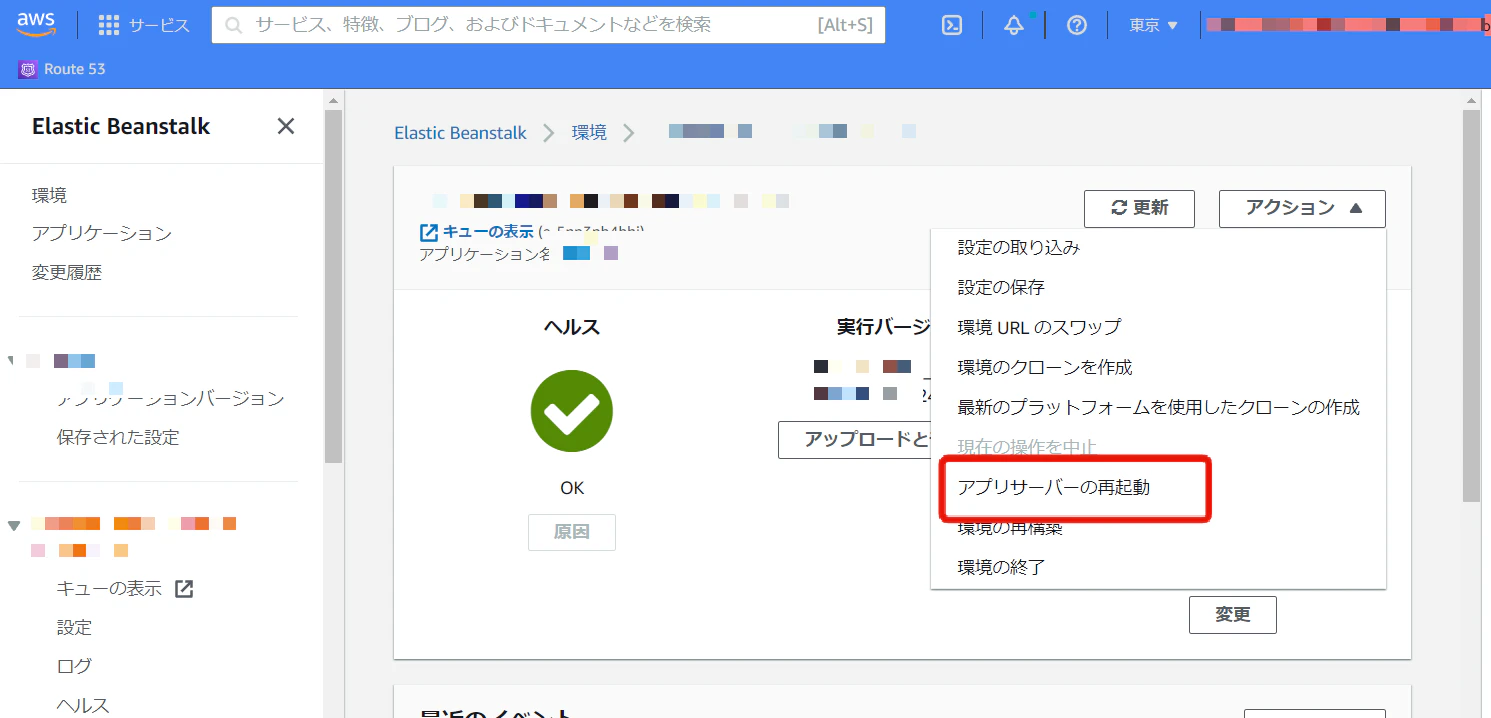The image size is (1491, 718).
Task: Click the AWS logo home icon
Action: tap(36, 24)
